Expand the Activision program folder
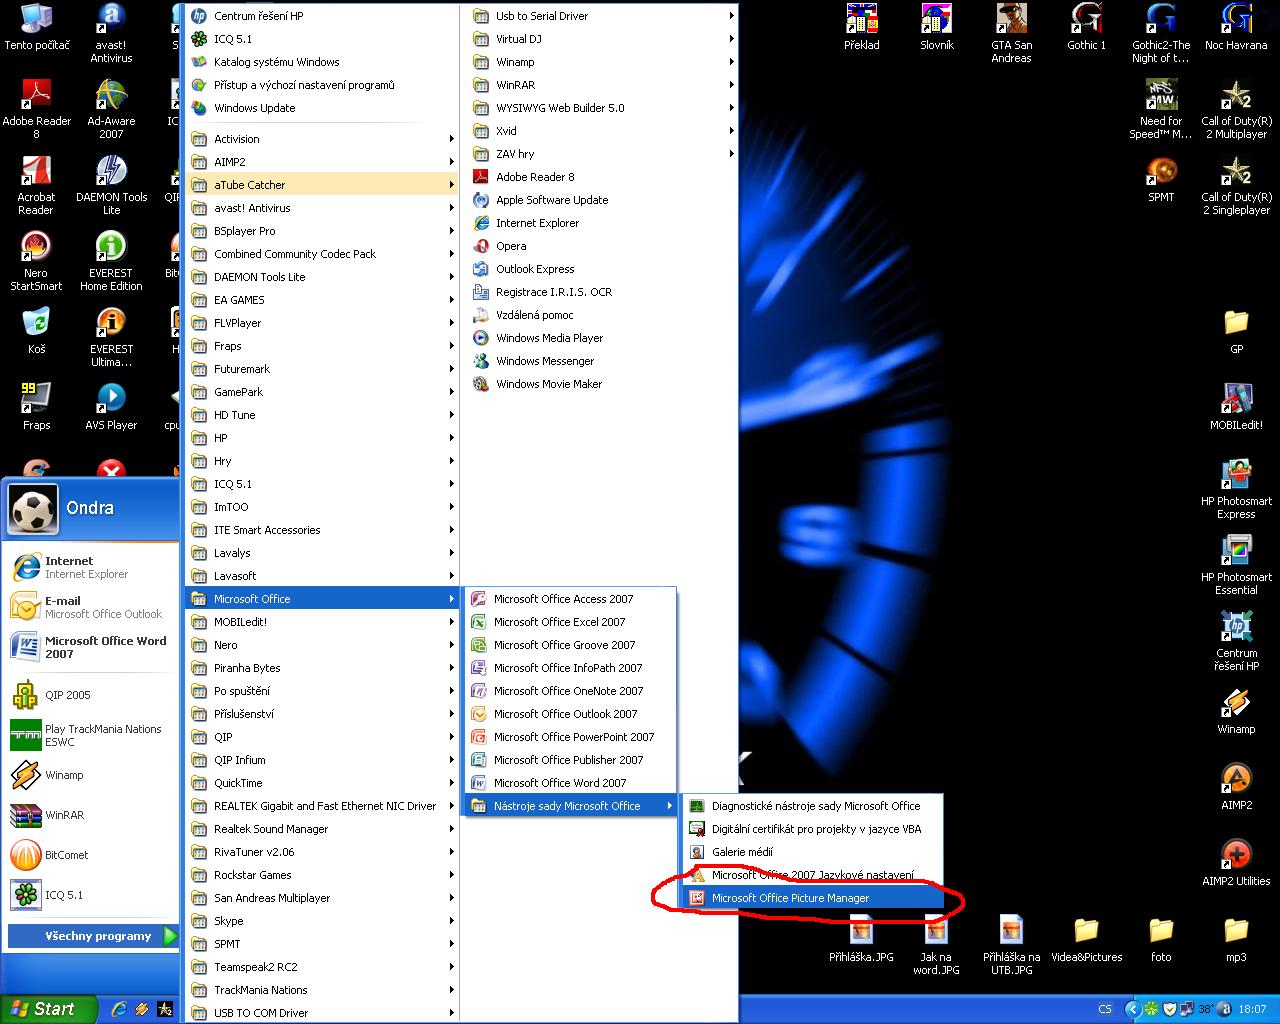The height and width of the screenshot is (1024, 1280). [322, 139]
